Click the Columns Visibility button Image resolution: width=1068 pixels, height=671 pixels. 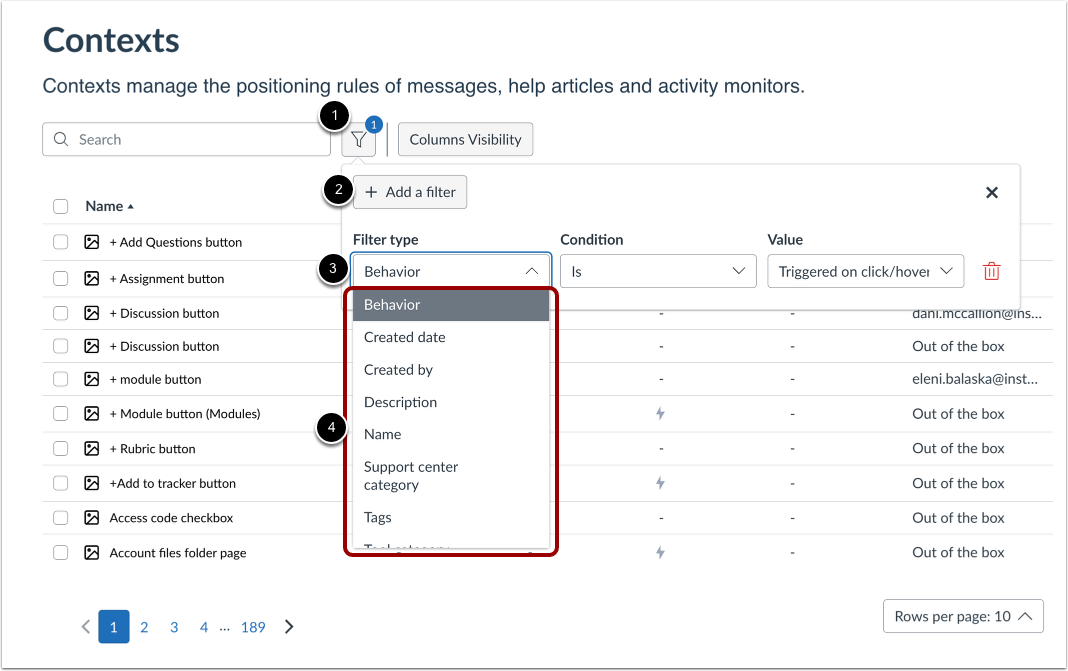465,139
